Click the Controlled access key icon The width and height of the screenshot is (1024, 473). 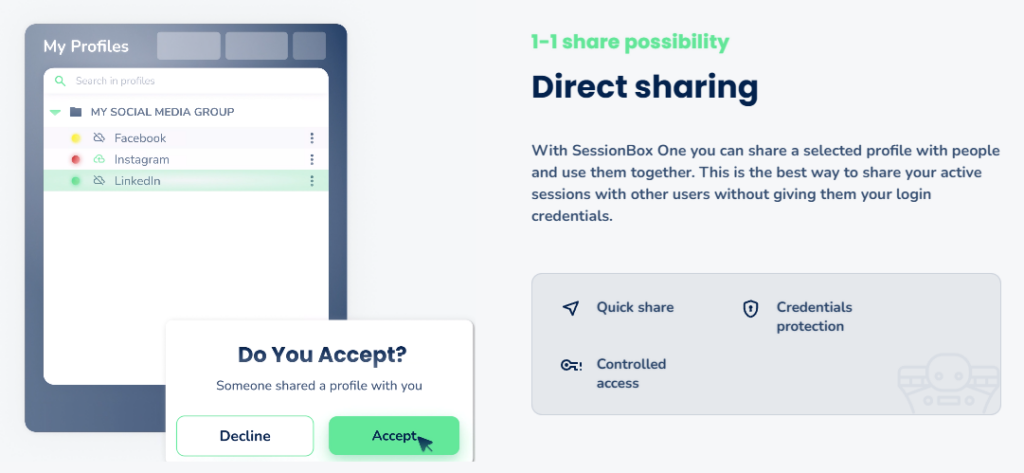(x=571, y=365)
